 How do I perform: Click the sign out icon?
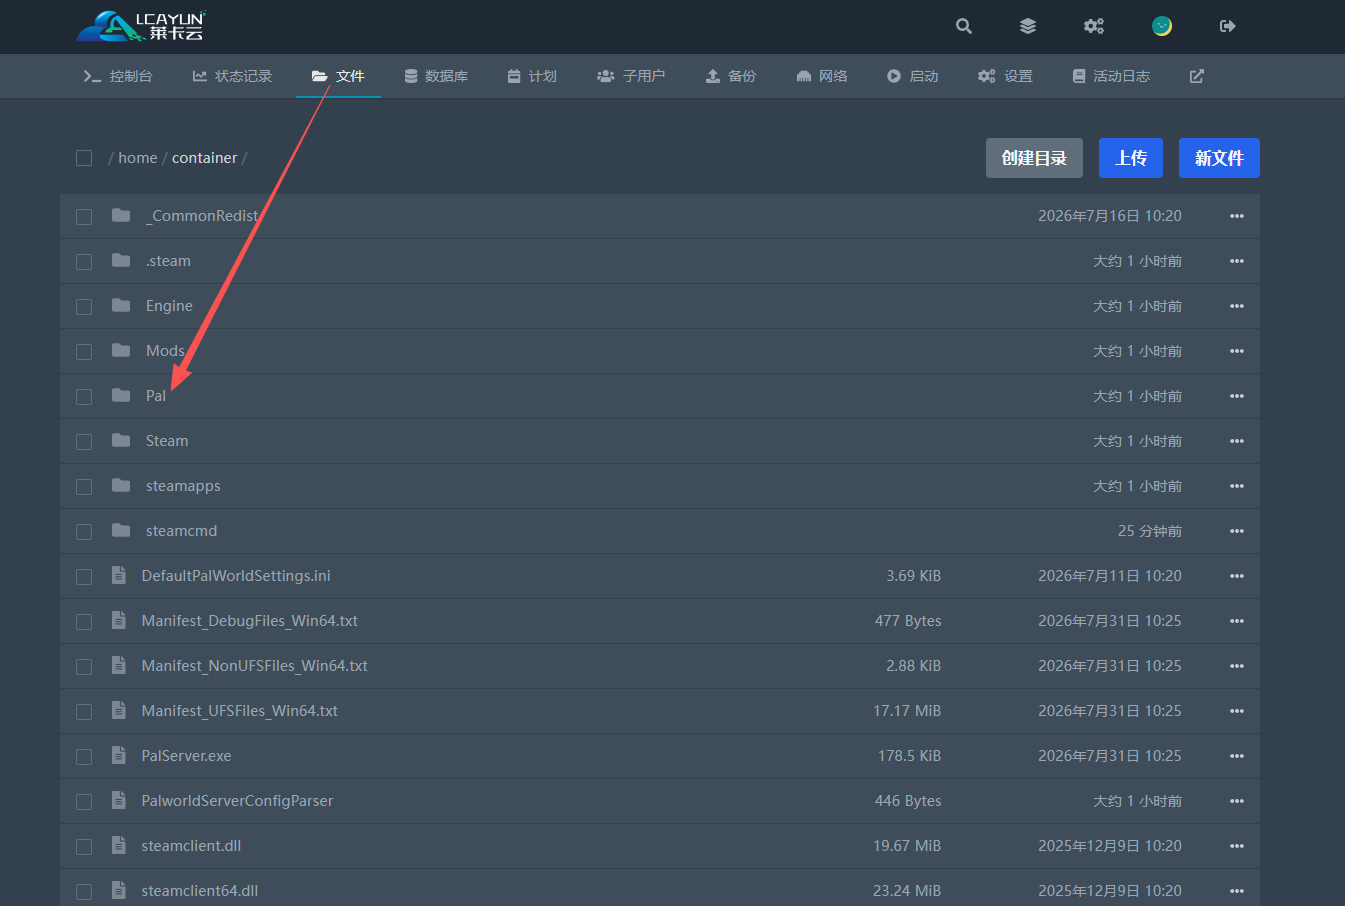point(1228,26)
